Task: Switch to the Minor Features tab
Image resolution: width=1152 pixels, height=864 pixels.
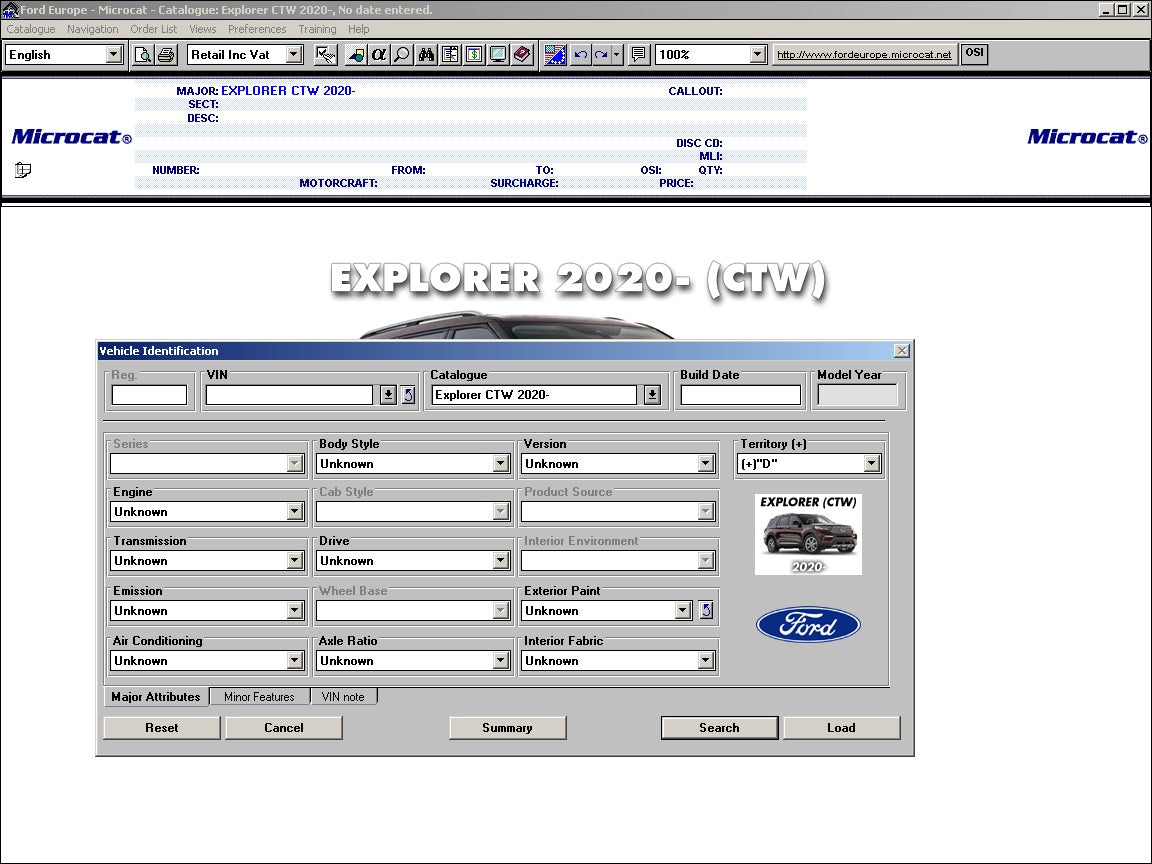Action: (x=259, y=696)
